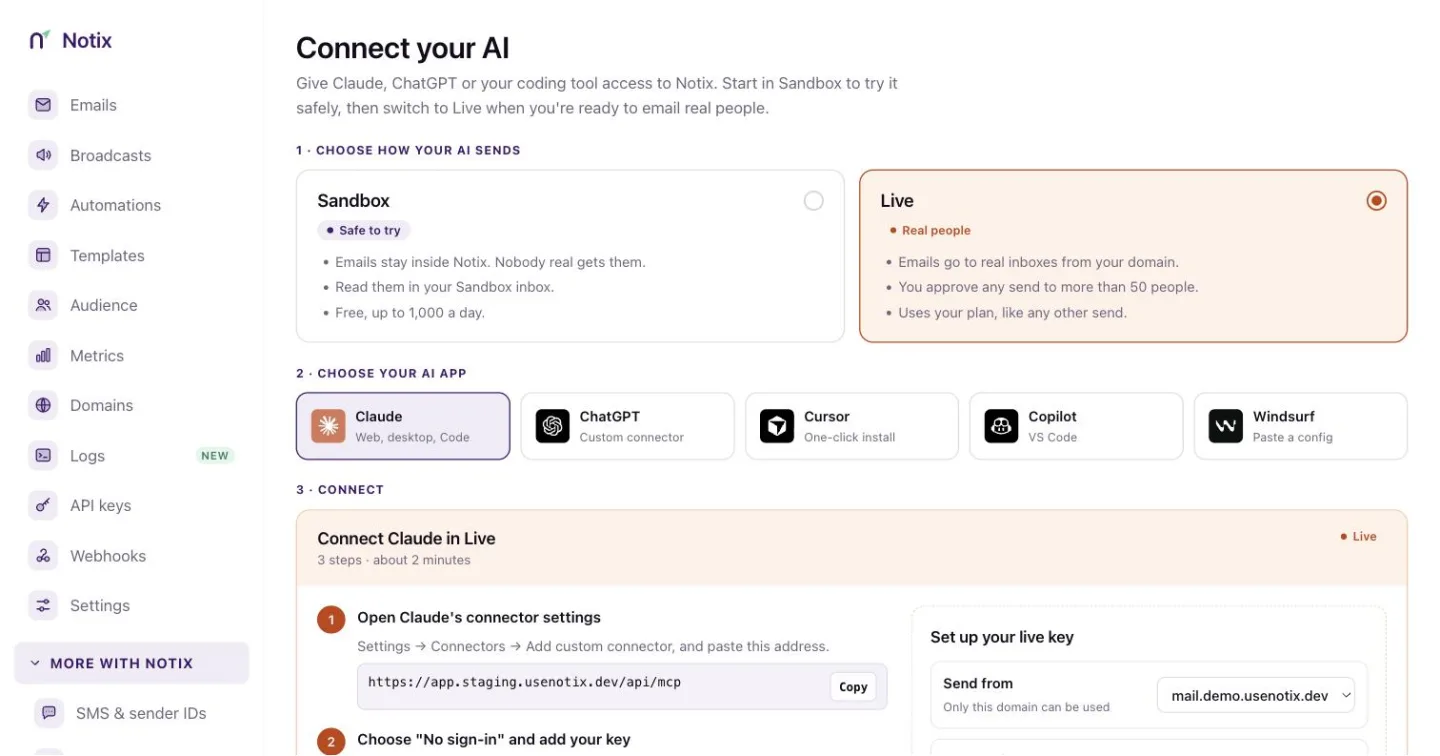The height and width of the screenshot is (756, 1440).
Task: Click the Connect Claude in Live title
Action: pyautogui.click(x=406, y=538)
